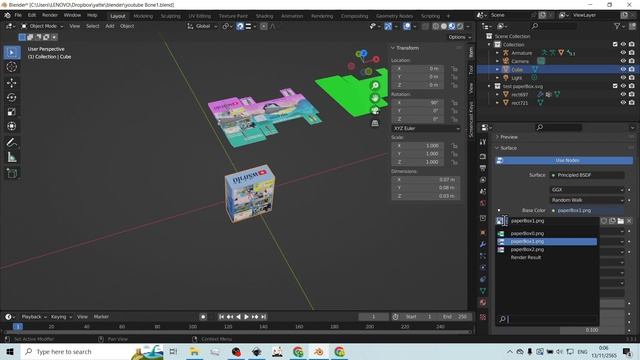The height and width of the screenshot is (360, 640).
Task: Hide rect697 in the outliner
Action: click(x=623, y=94)
